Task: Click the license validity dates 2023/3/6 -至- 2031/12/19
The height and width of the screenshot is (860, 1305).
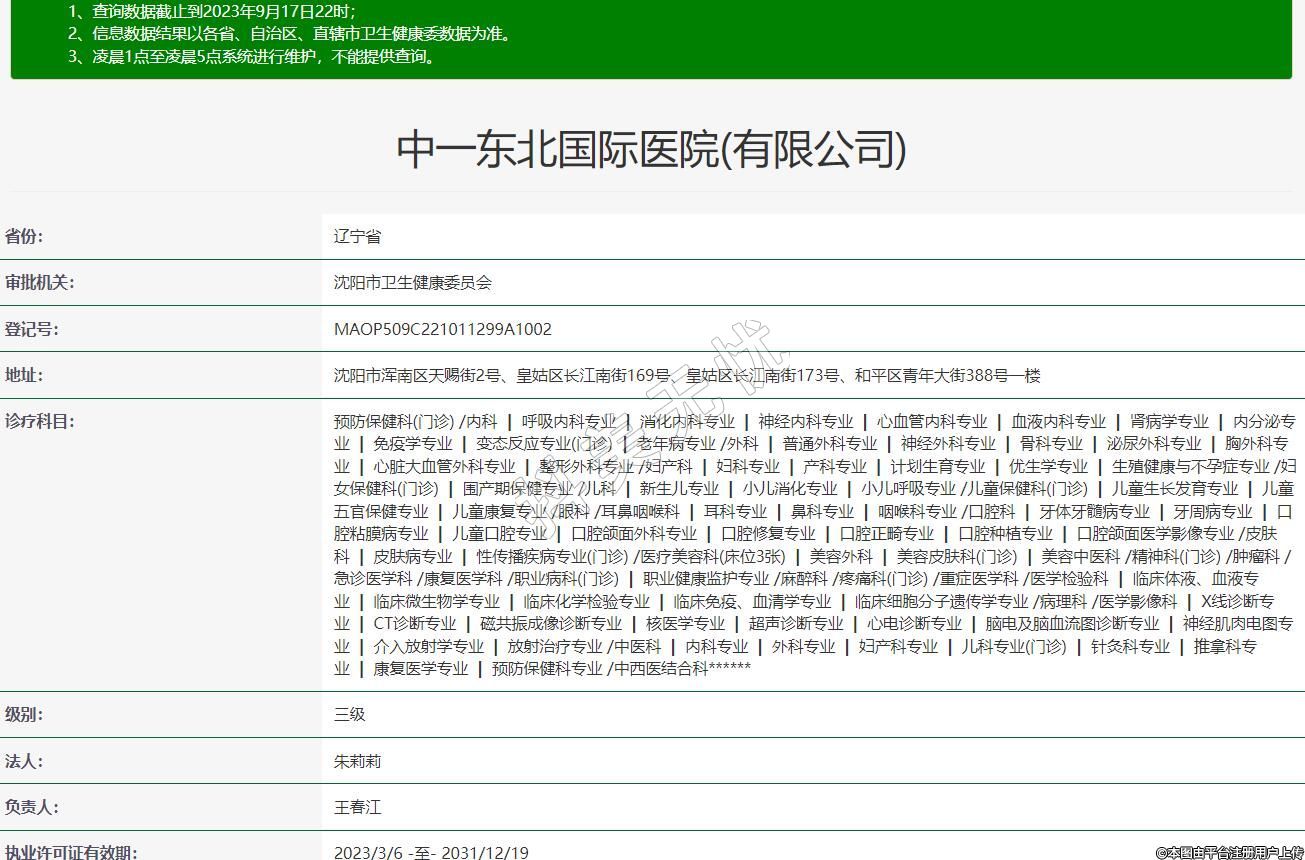Action: [431, 852]
